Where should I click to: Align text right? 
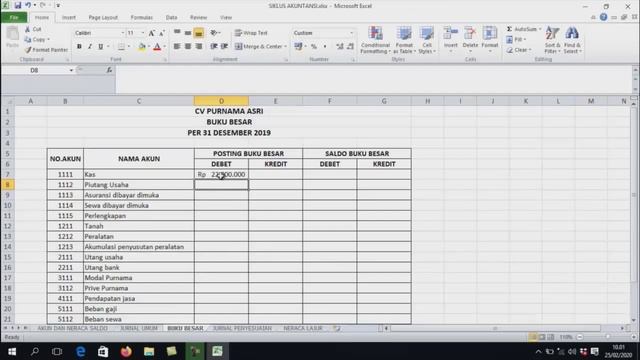tap(199, 47)
